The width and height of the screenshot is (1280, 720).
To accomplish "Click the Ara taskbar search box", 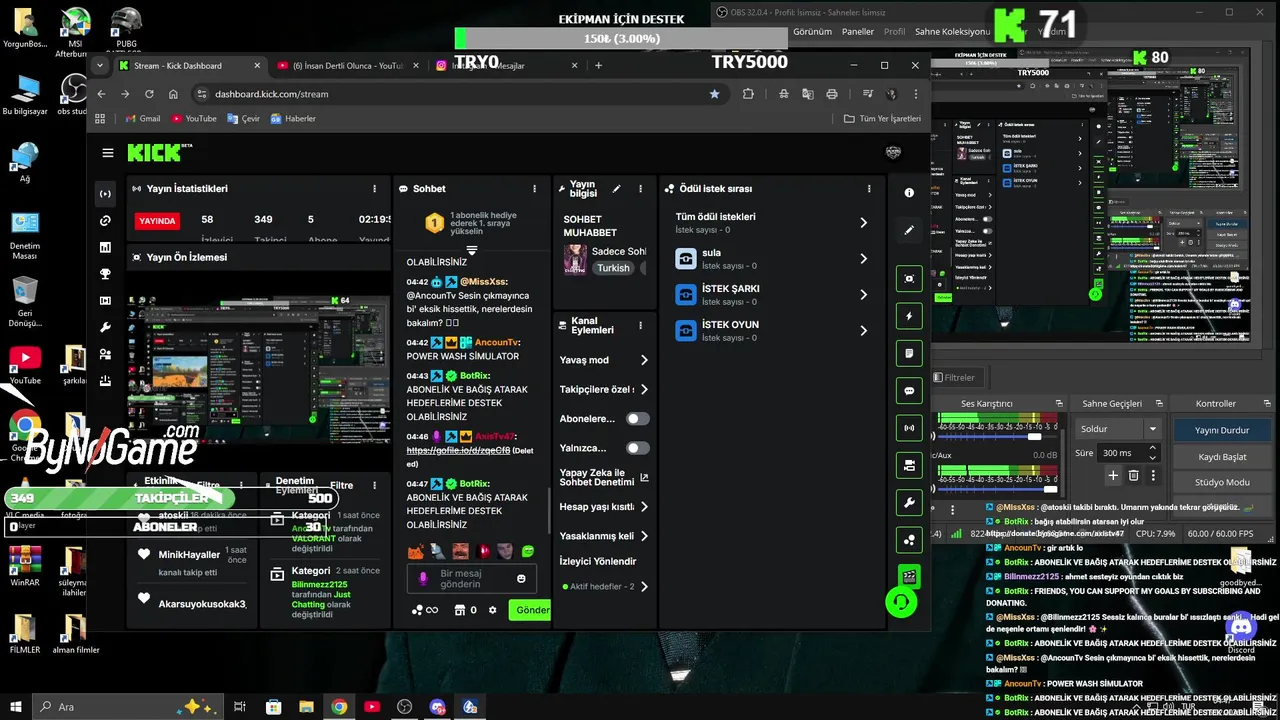I will [x=128, y=707].
